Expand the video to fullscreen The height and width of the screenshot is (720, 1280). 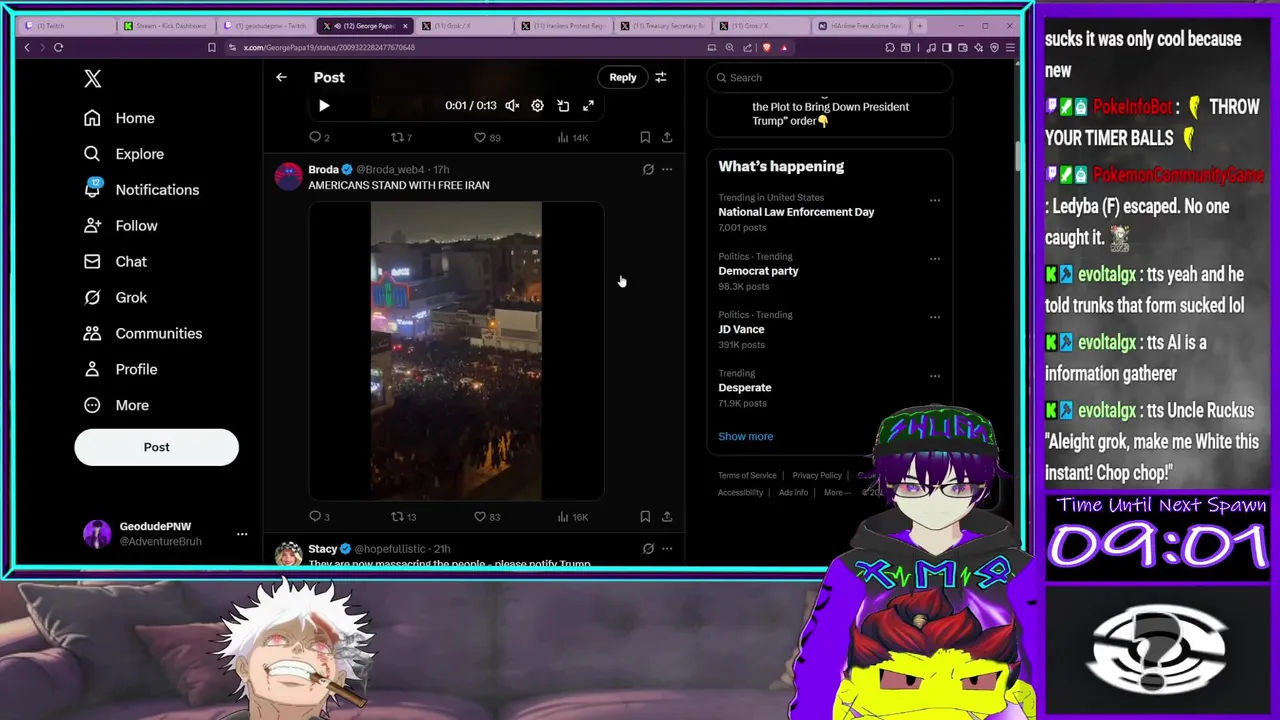pyautogui.click(x=588, y=105)
